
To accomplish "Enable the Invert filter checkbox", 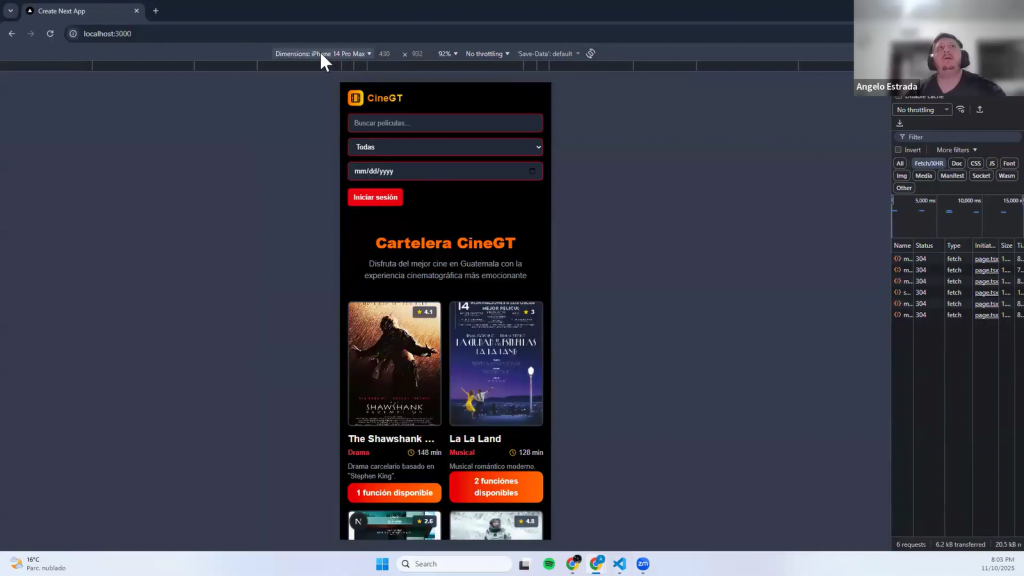I will (899, 150).
